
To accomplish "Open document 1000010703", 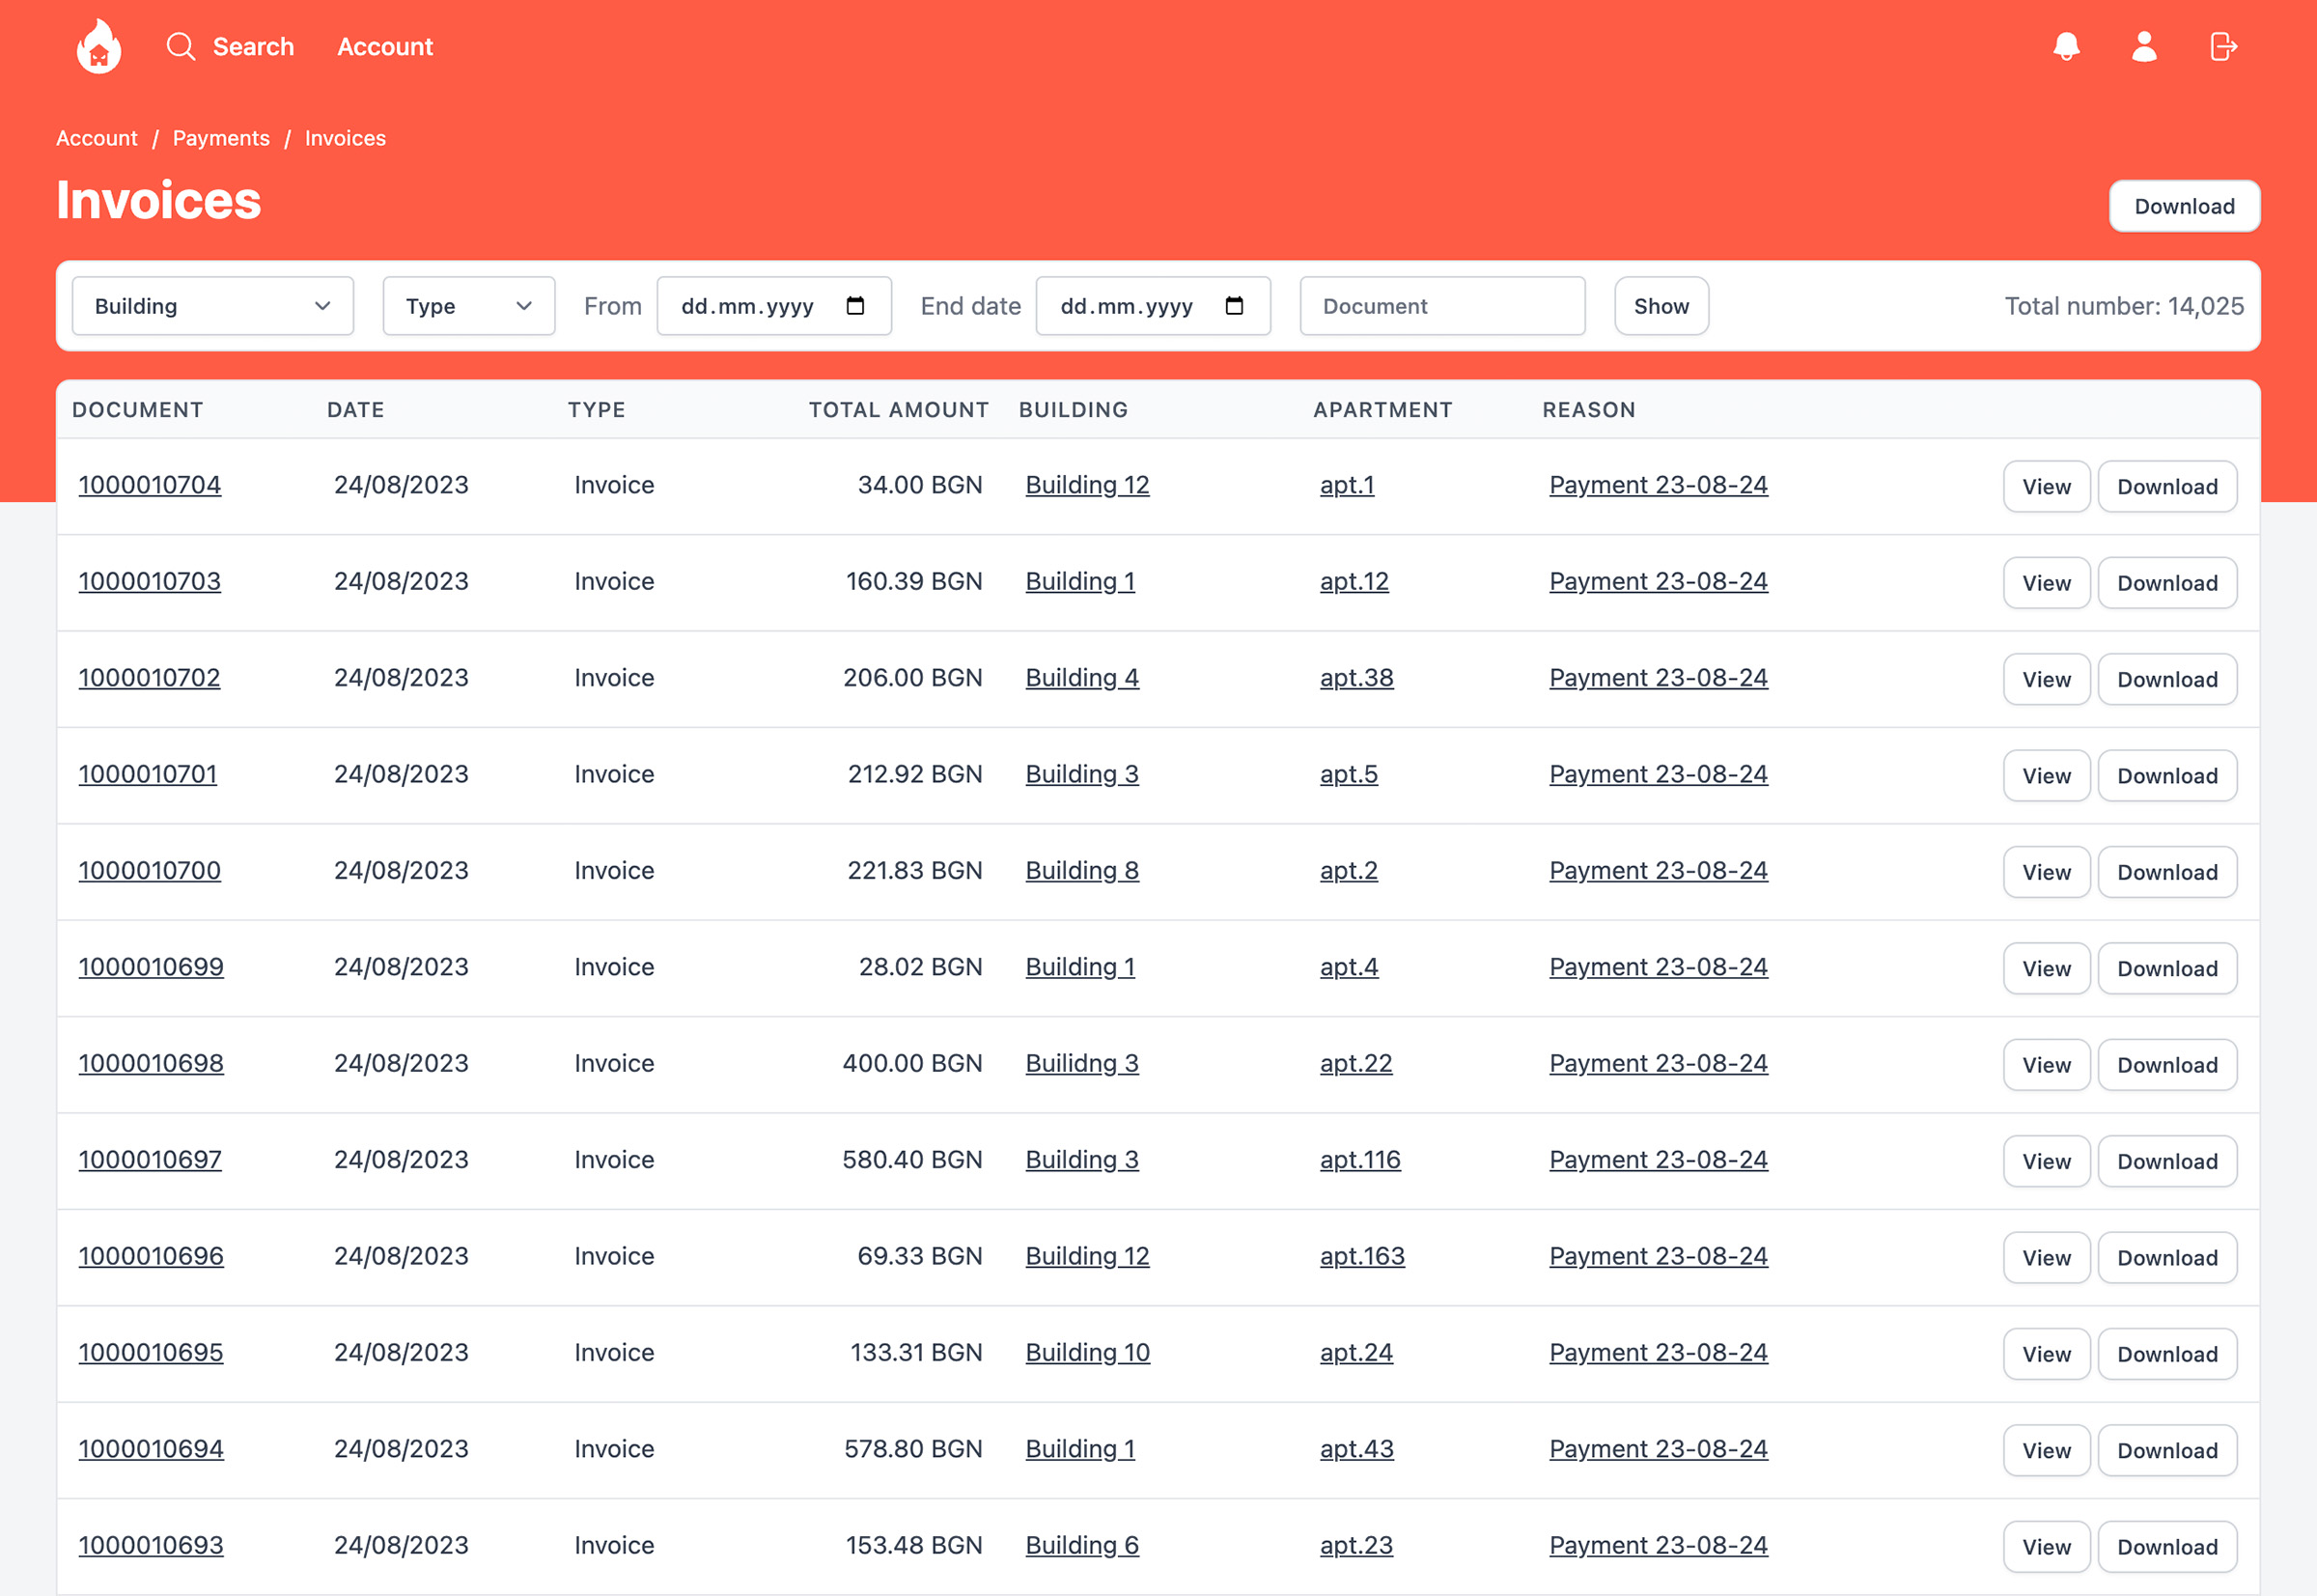I will tap(150, 581).
